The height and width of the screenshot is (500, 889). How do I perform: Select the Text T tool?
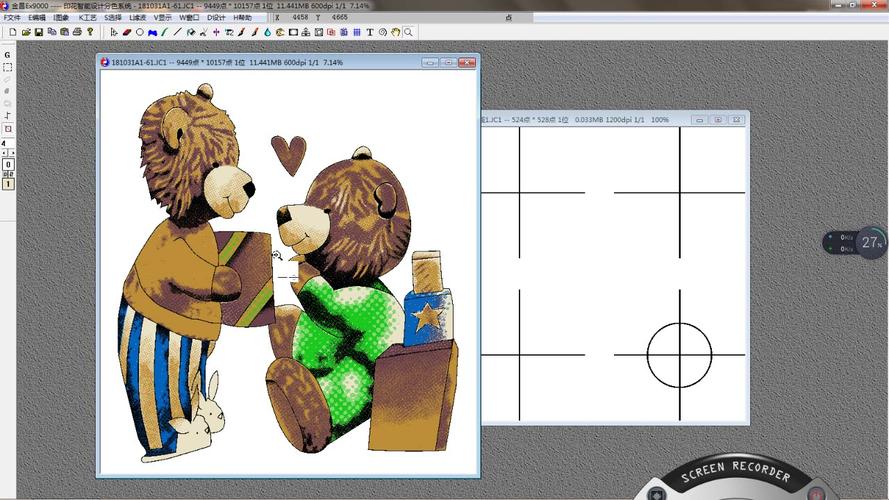click(x=370, y=32)
